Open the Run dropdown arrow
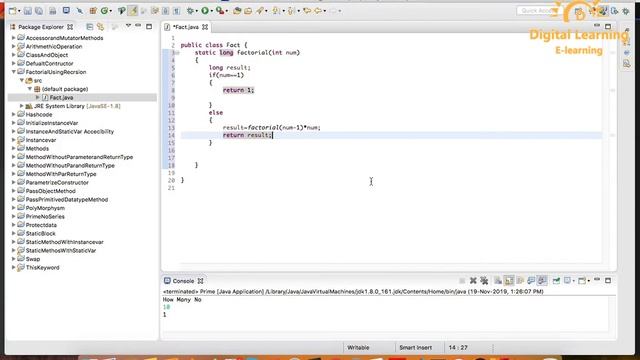640x360 pixels. 211,11
